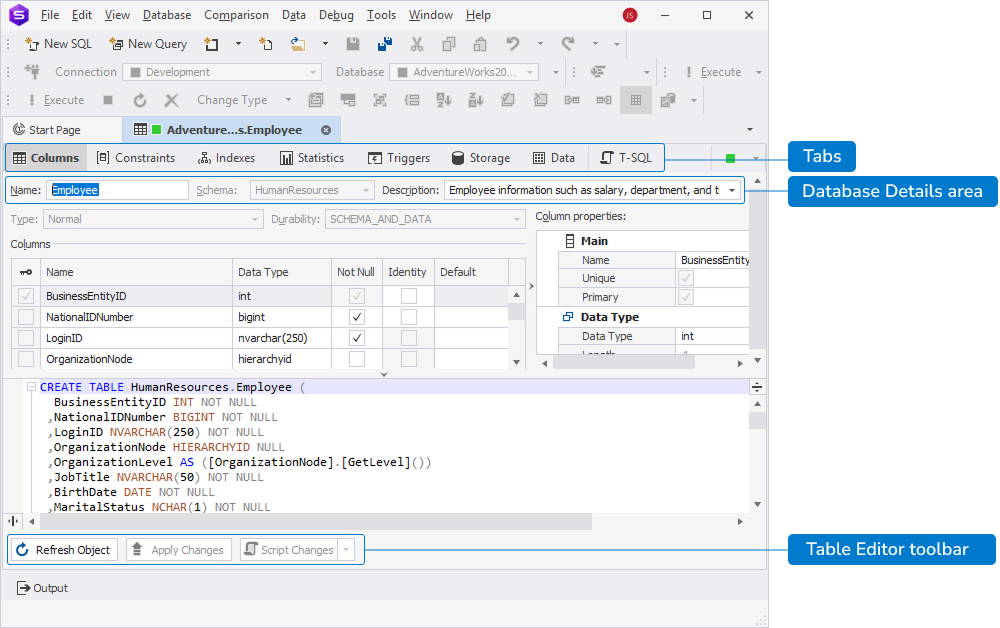1000x628 pixels.
Task: Click the Open file folder icon
Action: point(298,44)
